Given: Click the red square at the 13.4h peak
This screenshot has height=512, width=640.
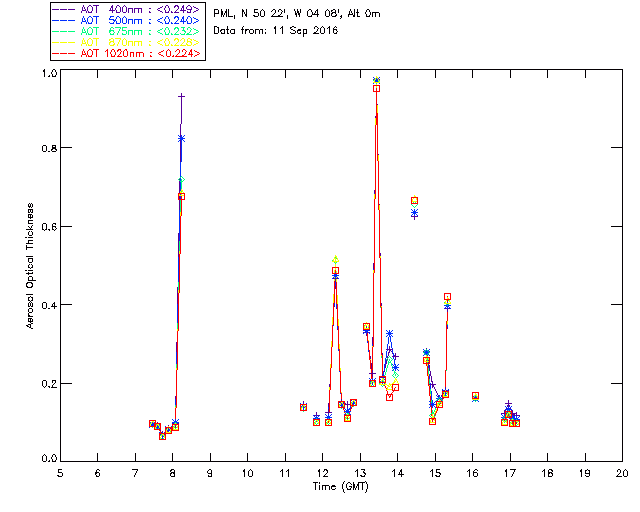Looking at the screenshot, I should click(376, 89).
